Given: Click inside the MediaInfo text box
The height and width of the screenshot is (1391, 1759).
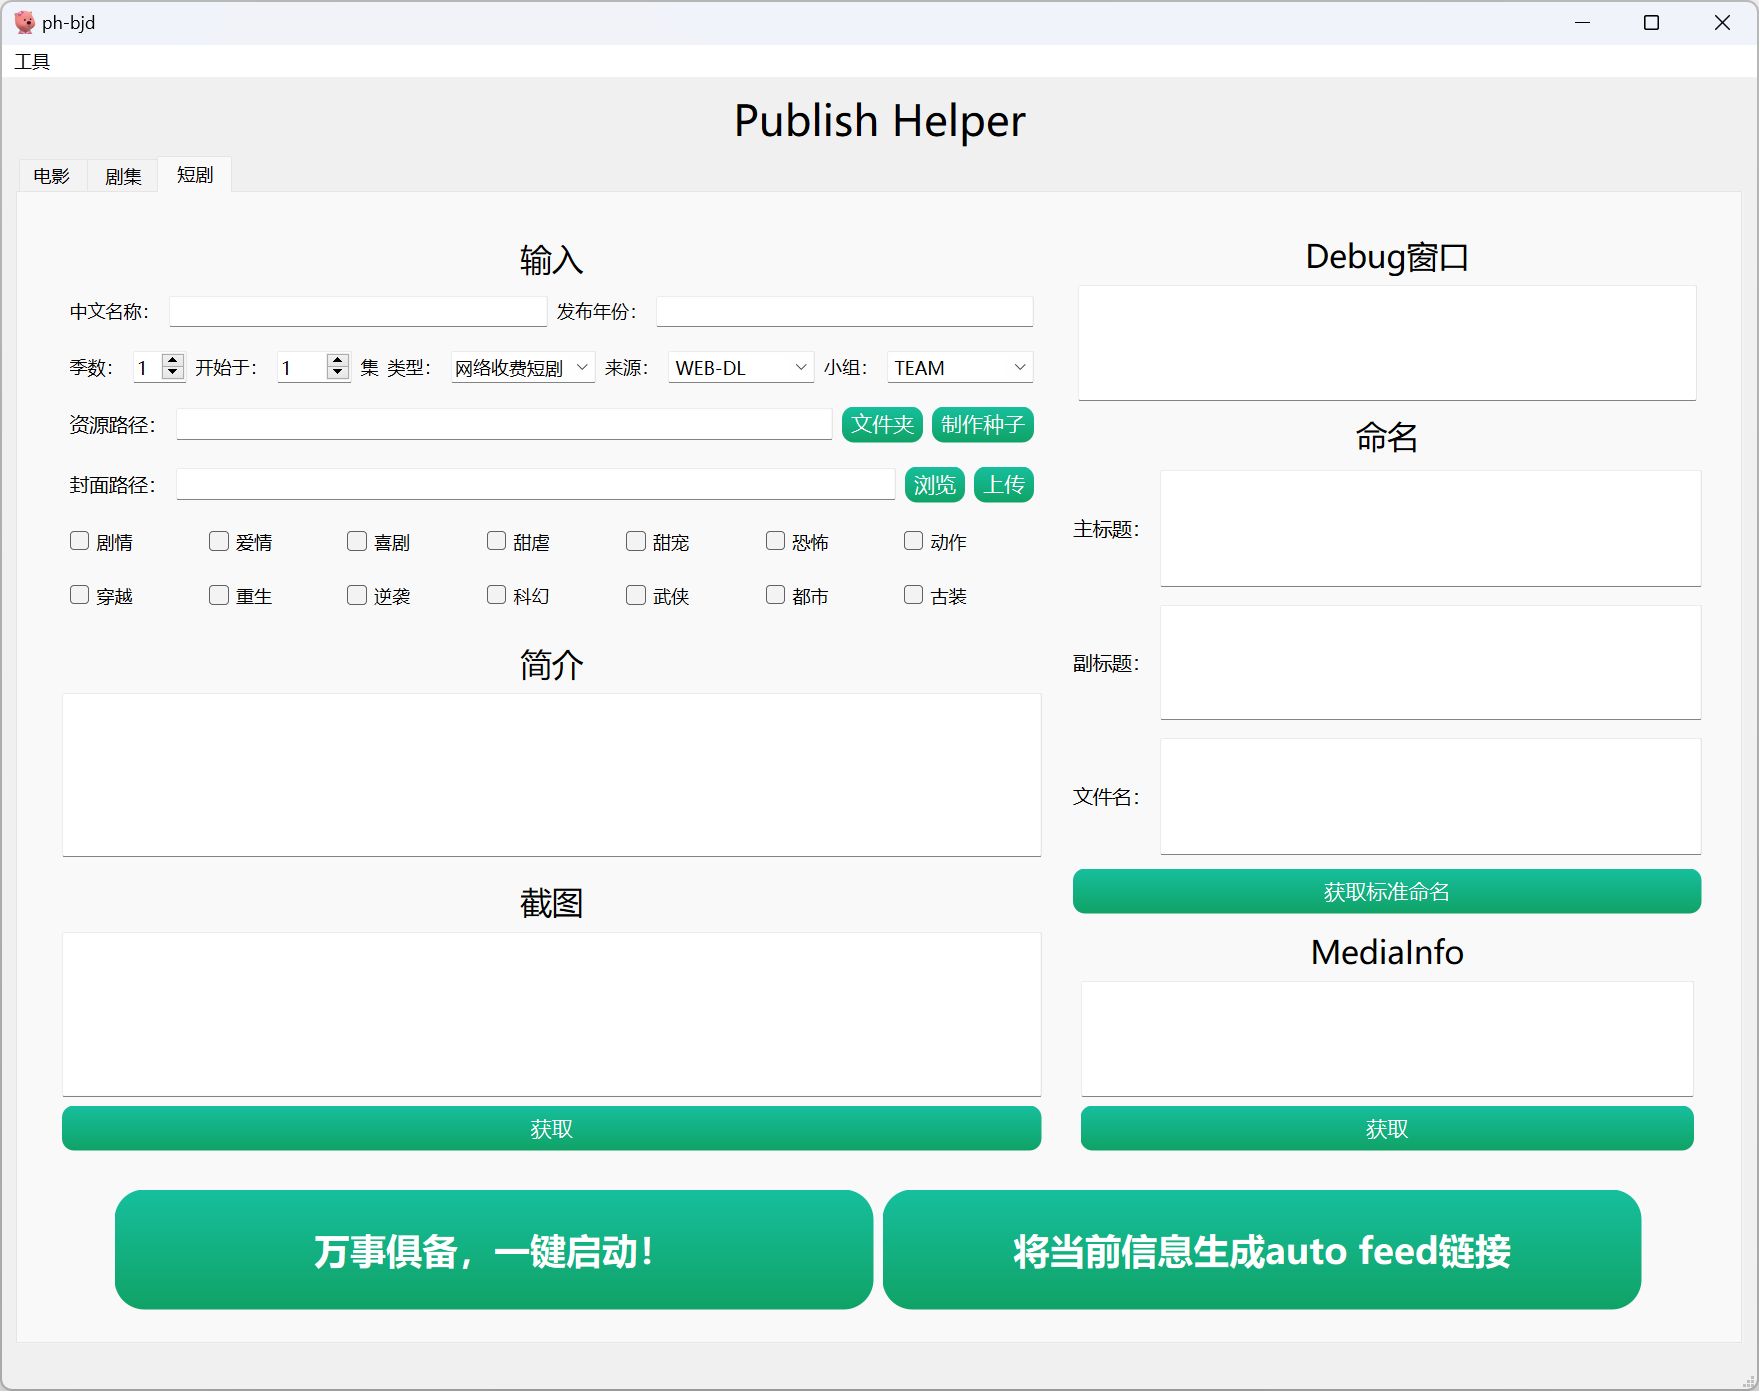Looking at the screenshot, I should pyautogui.click(x=1387, y=1039).
